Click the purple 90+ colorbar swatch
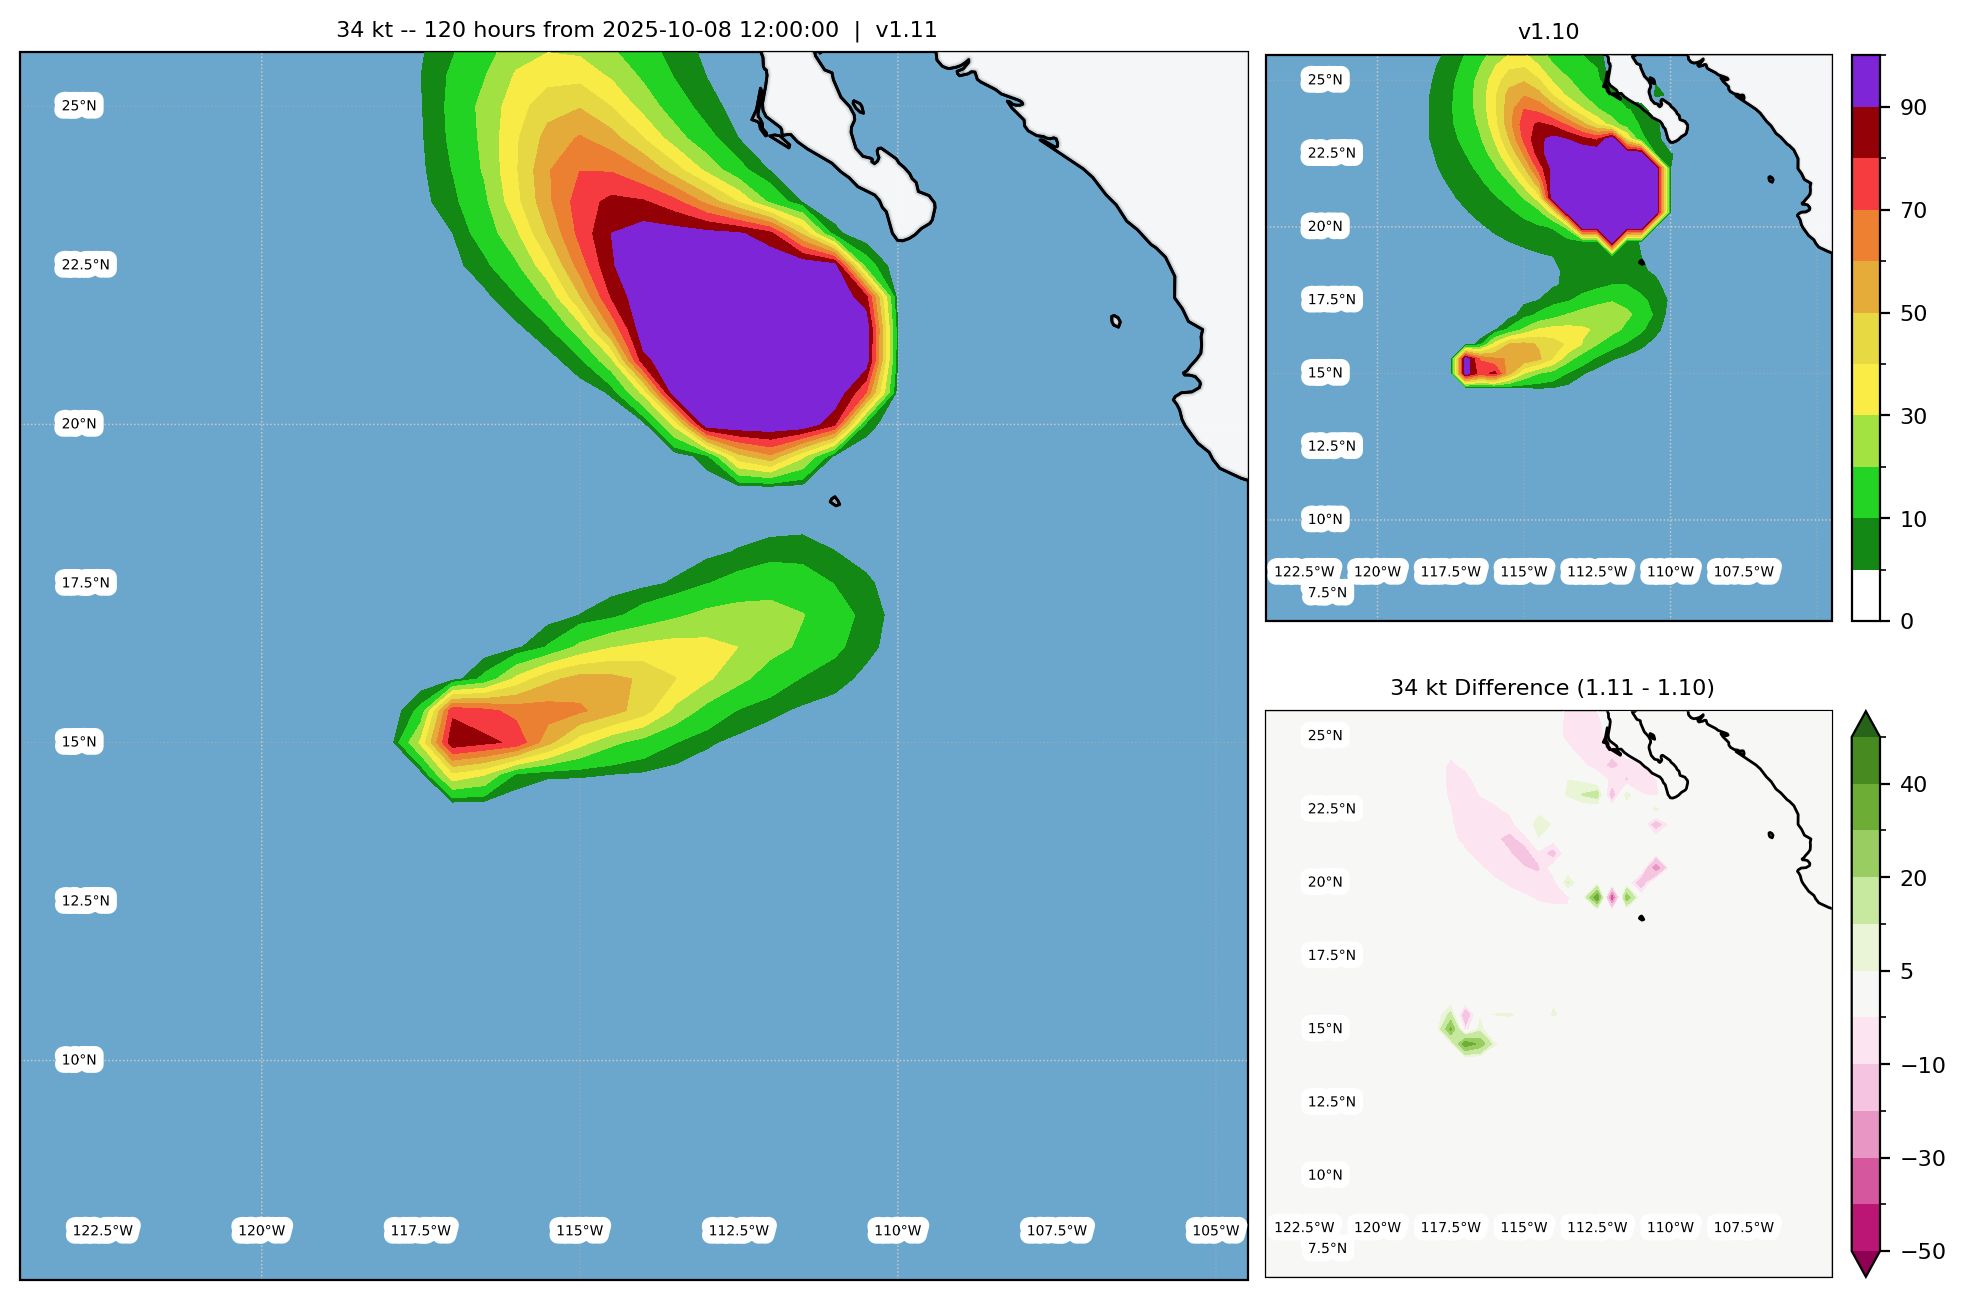 (x=1866, y=81)
